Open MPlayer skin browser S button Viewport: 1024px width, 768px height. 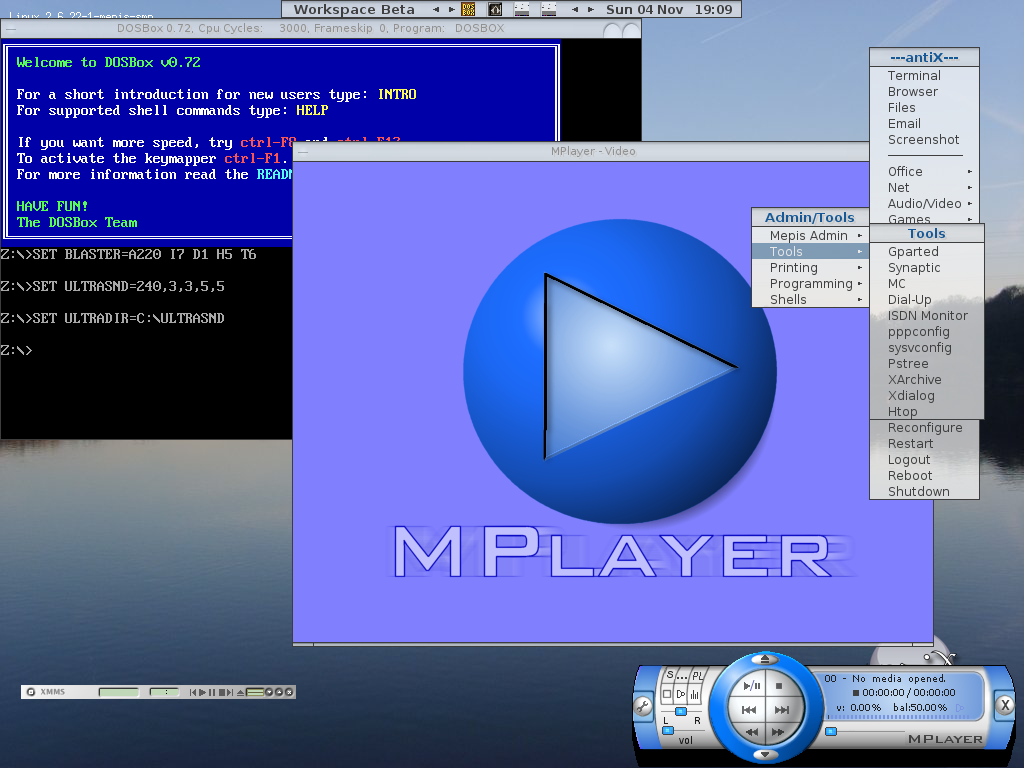coord(669,675)
